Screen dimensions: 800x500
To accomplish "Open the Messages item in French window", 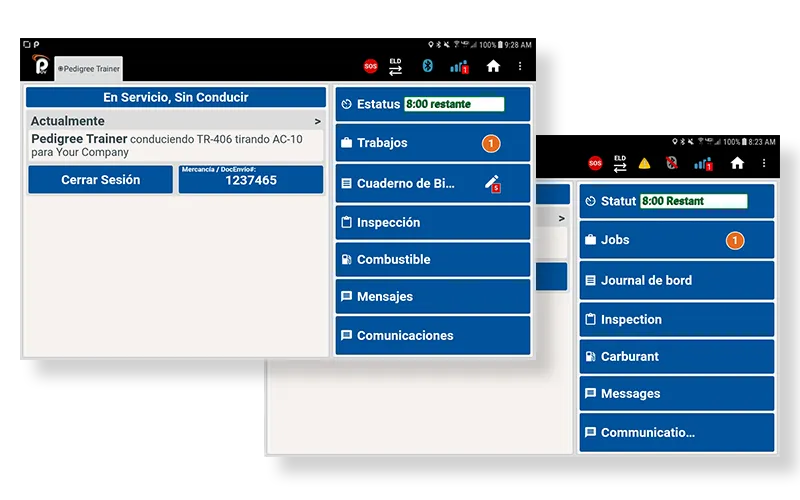I will click(x=677, y=393).
